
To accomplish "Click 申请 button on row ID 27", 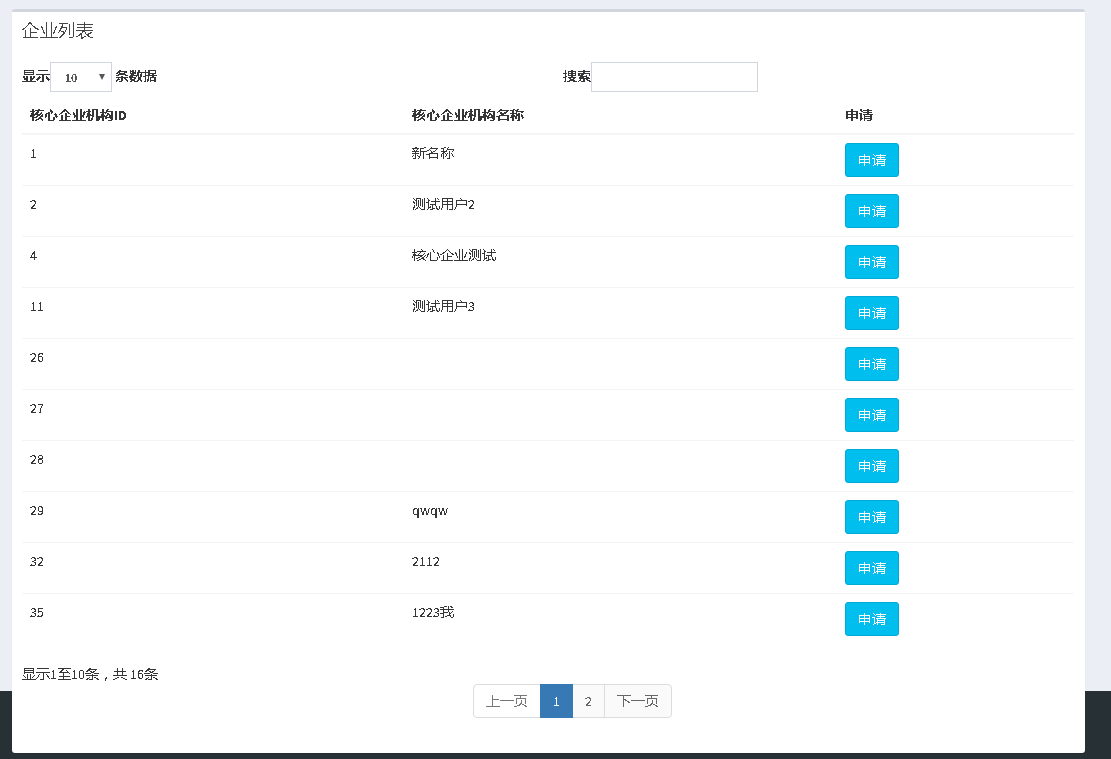I will pos(871,414).
